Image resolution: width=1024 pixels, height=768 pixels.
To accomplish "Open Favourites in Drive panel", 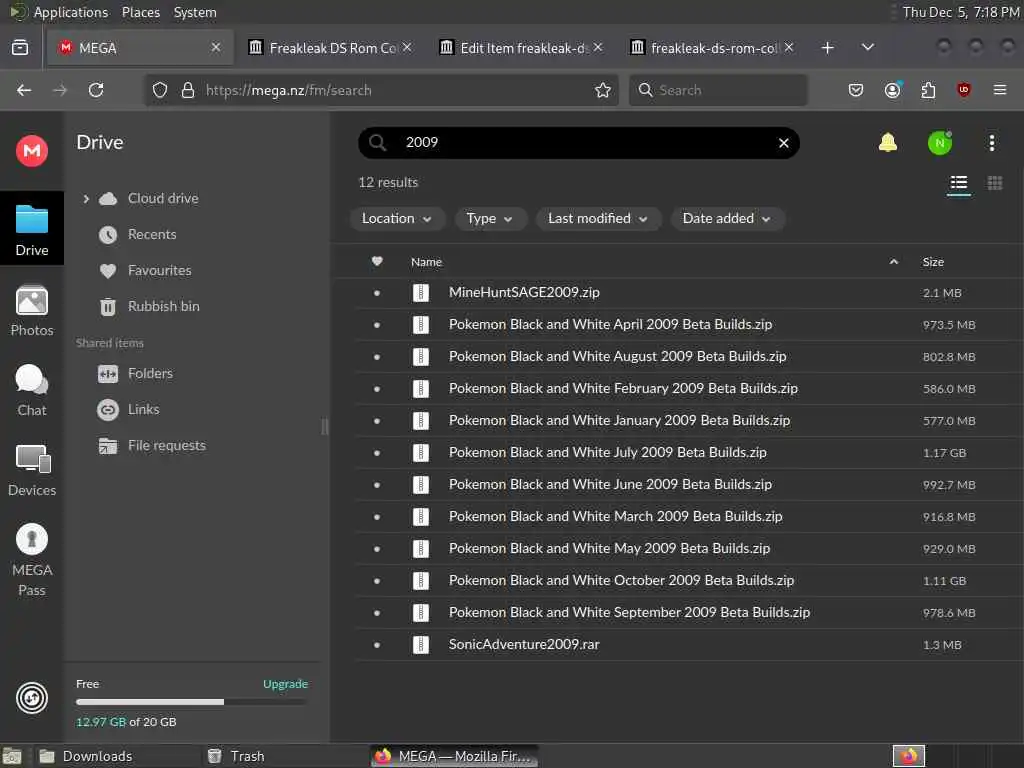I will [159, 270].
